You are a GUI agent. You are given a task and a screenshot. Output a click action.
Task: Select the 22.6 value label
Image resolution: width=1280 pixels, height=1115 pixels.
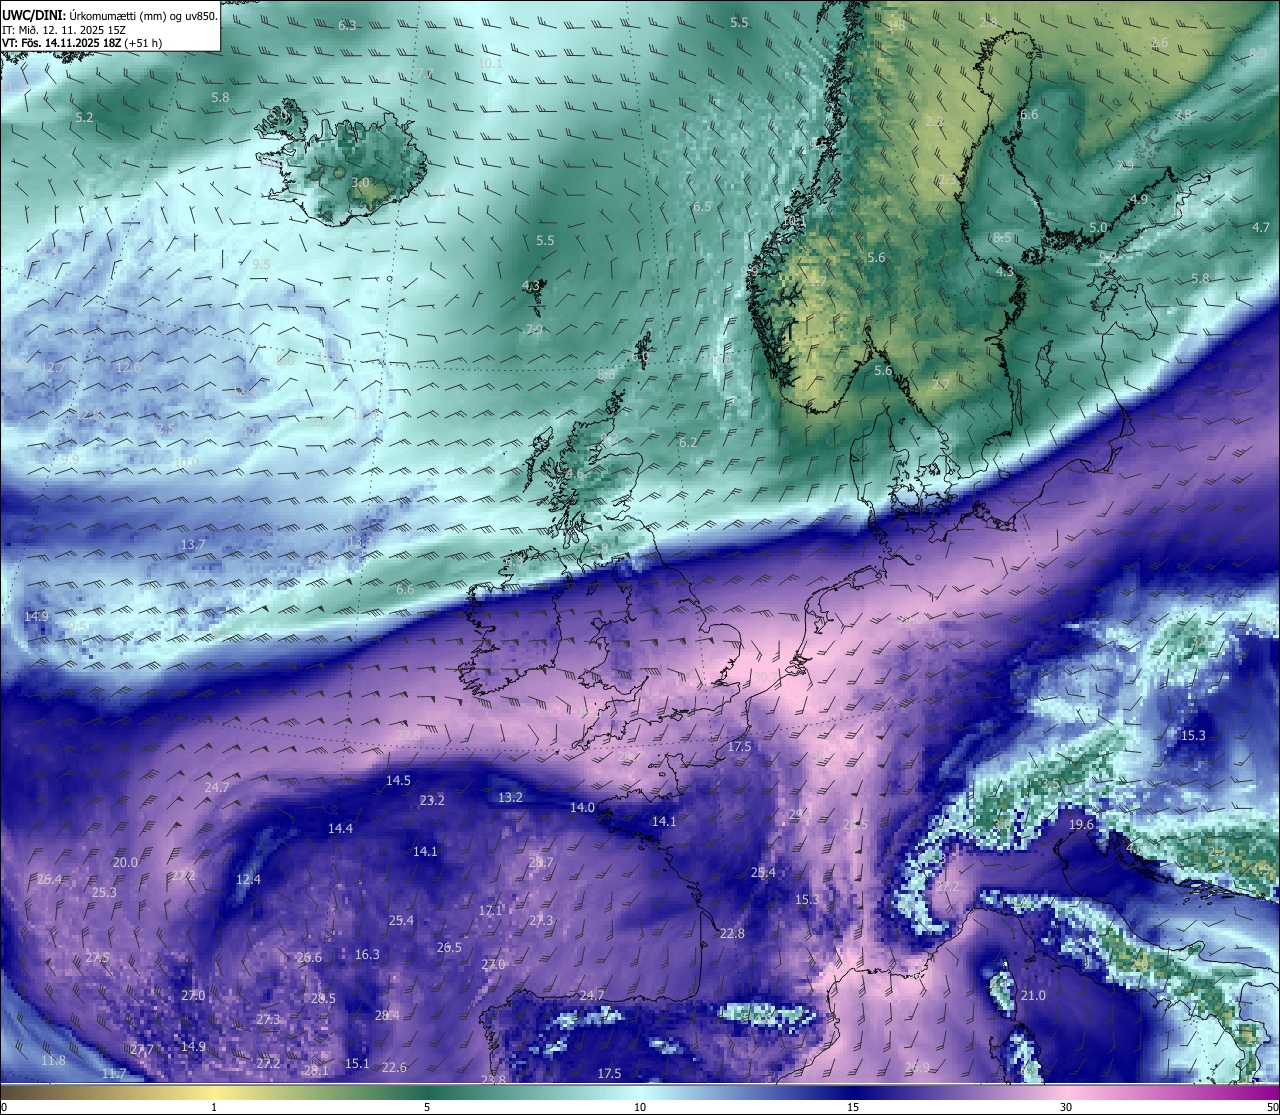(x=394, y=1067)
